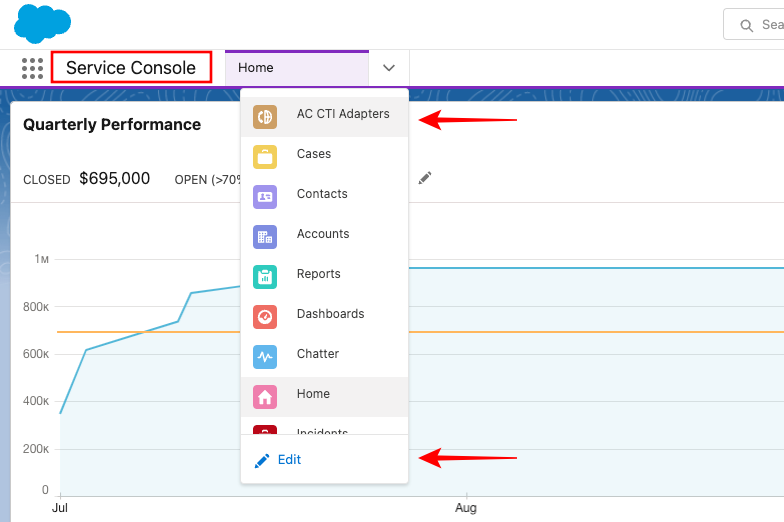Open Dashboards from the menu

324,317
